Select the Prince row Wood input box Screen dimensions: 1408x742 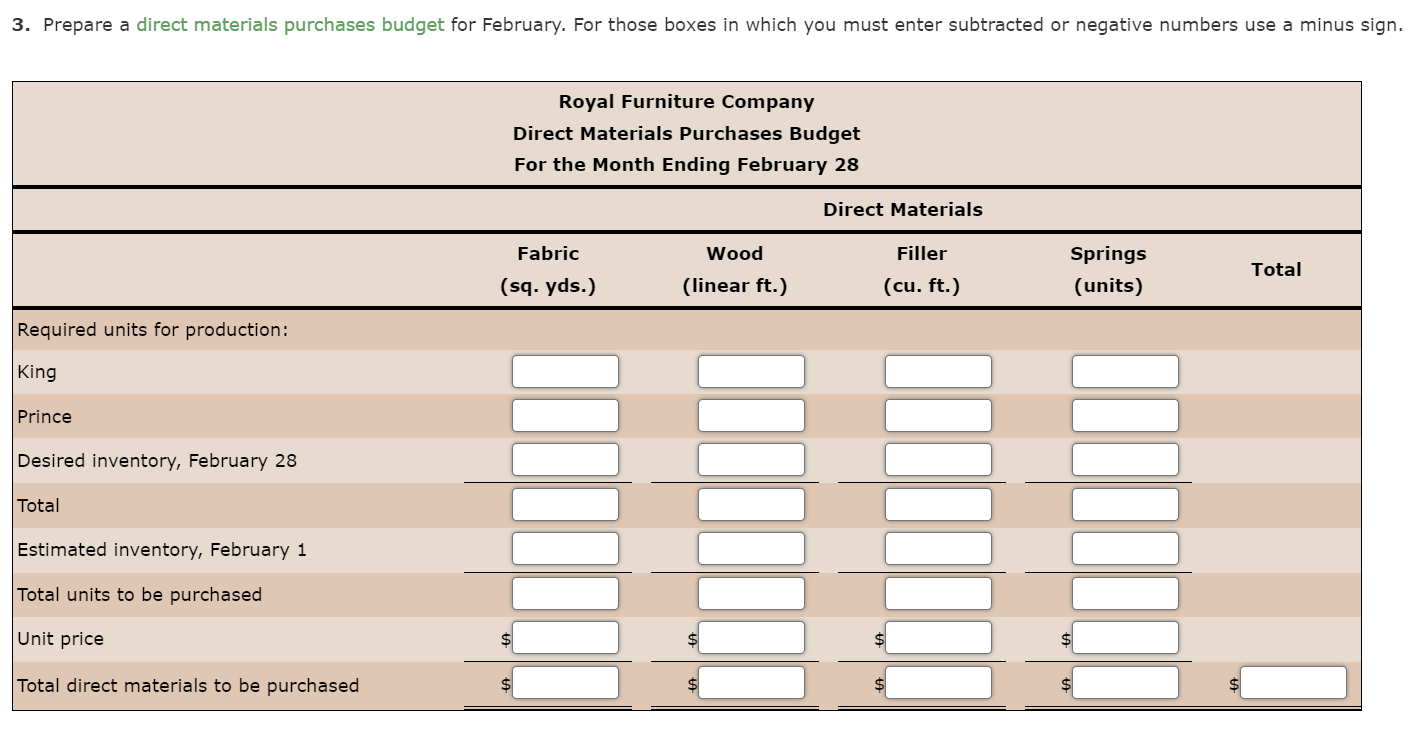751,414
